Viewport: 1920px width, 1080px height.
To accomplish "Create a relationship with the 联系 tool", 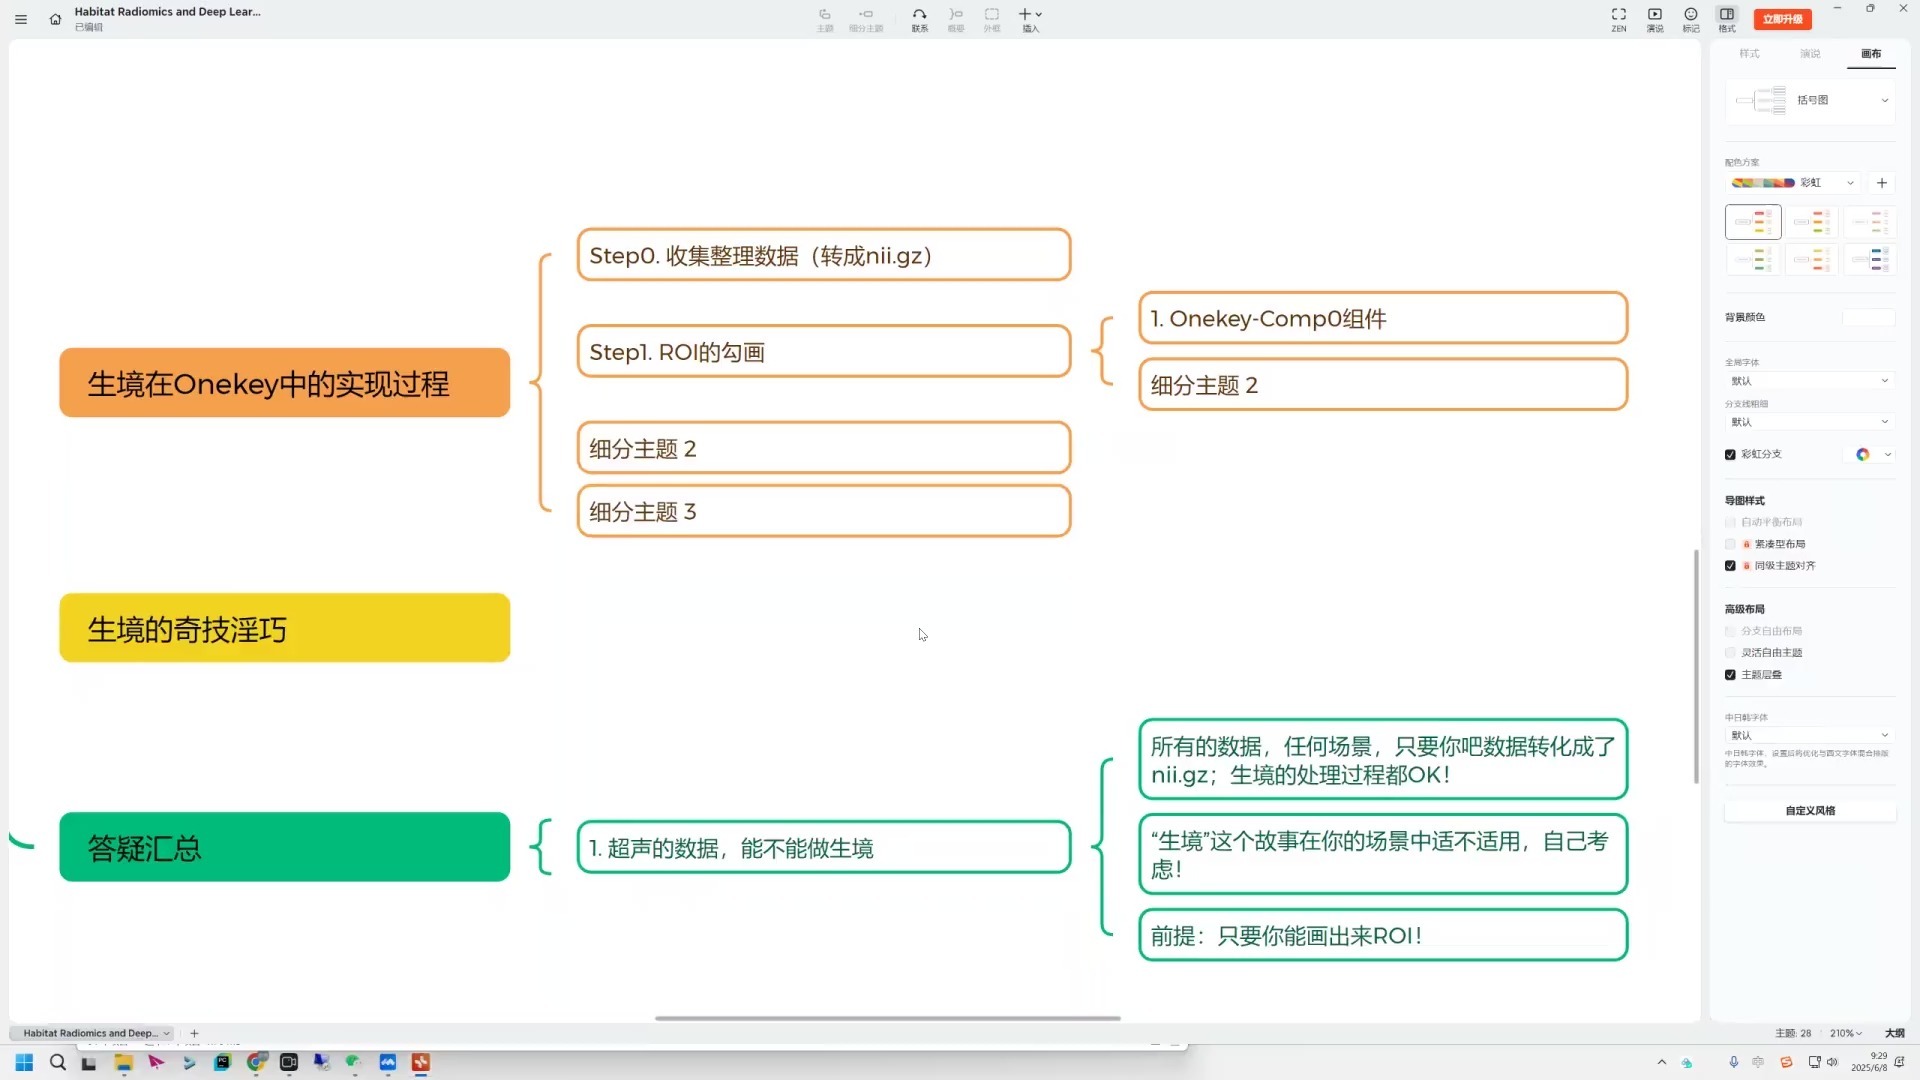I will (x=919, y=20).
